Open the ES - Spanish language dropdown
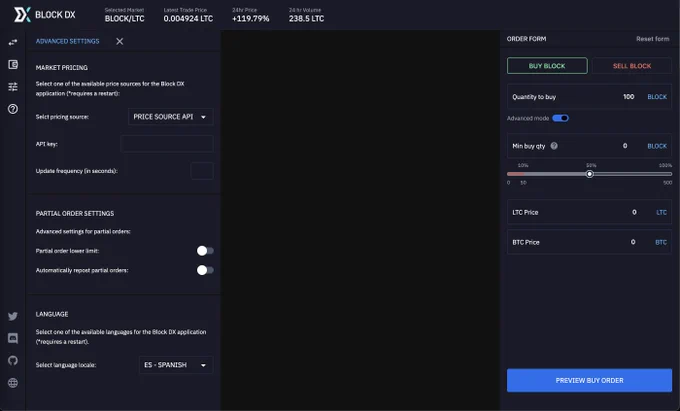Screen dimensions: 680x411 pos(176,365)
